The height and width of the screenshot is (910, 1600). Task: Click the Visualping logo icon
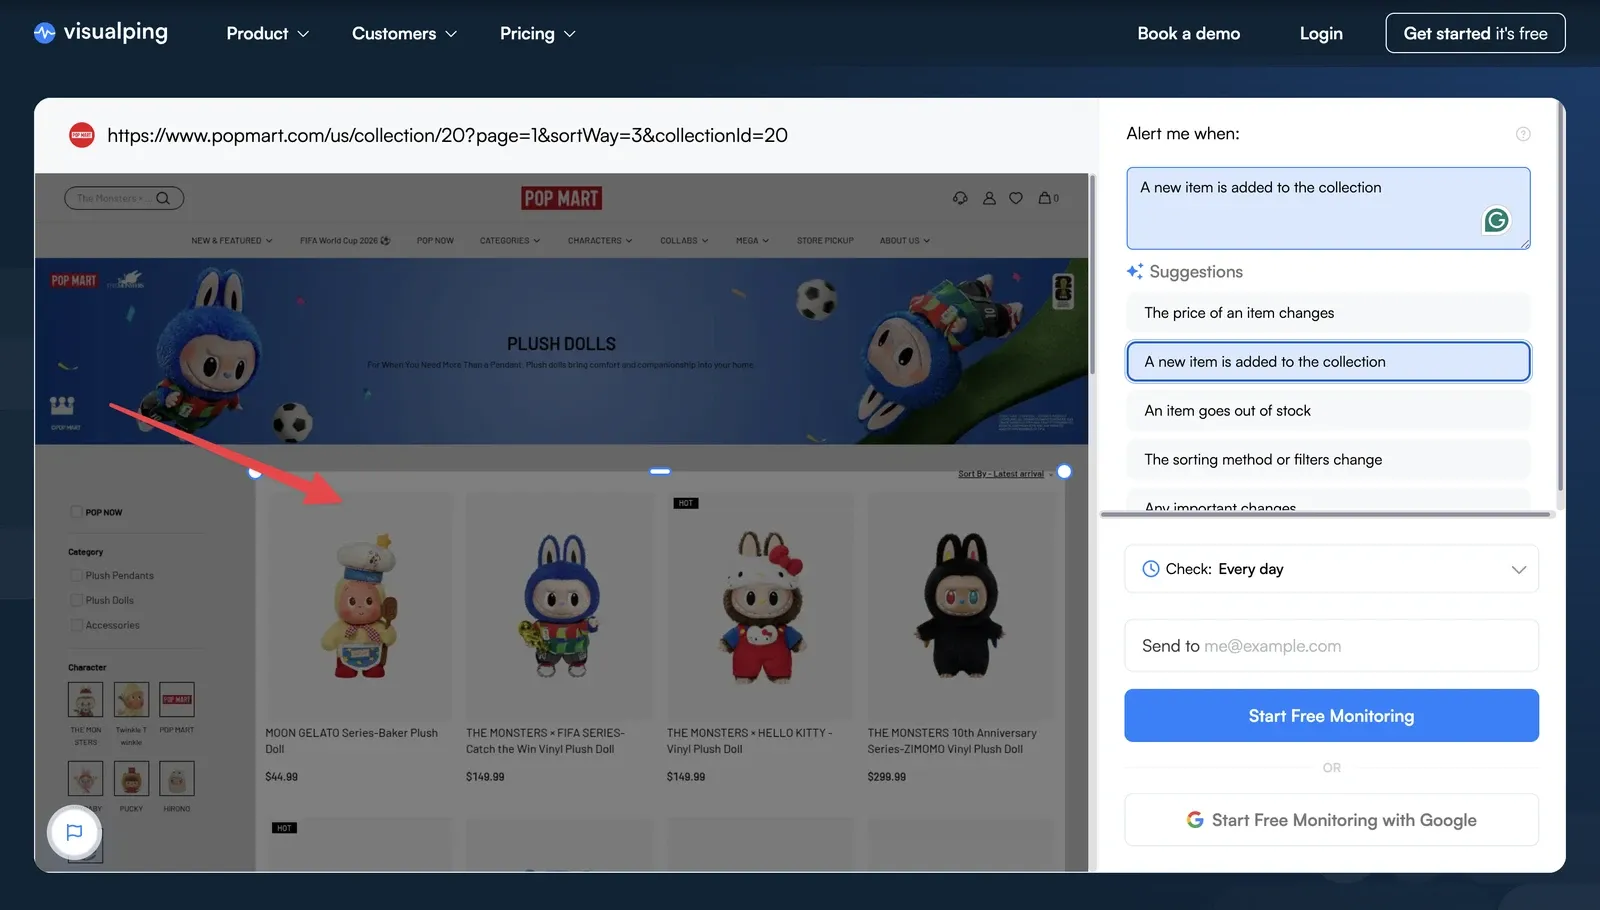[45, 33]
